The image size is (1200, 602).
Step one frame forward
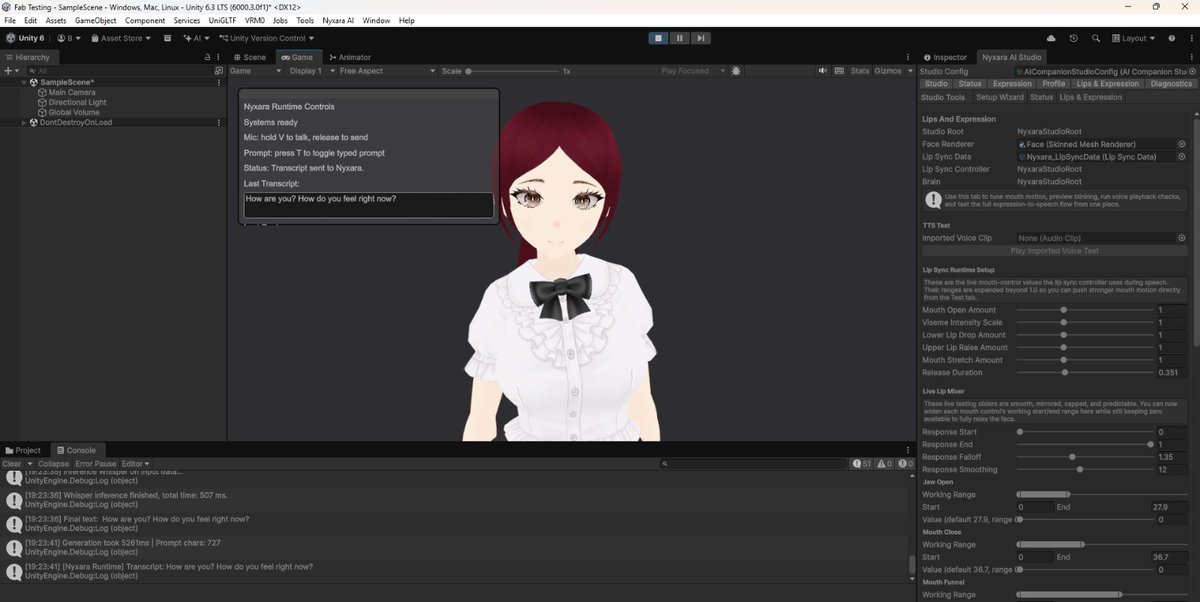[x=702, y=38]
